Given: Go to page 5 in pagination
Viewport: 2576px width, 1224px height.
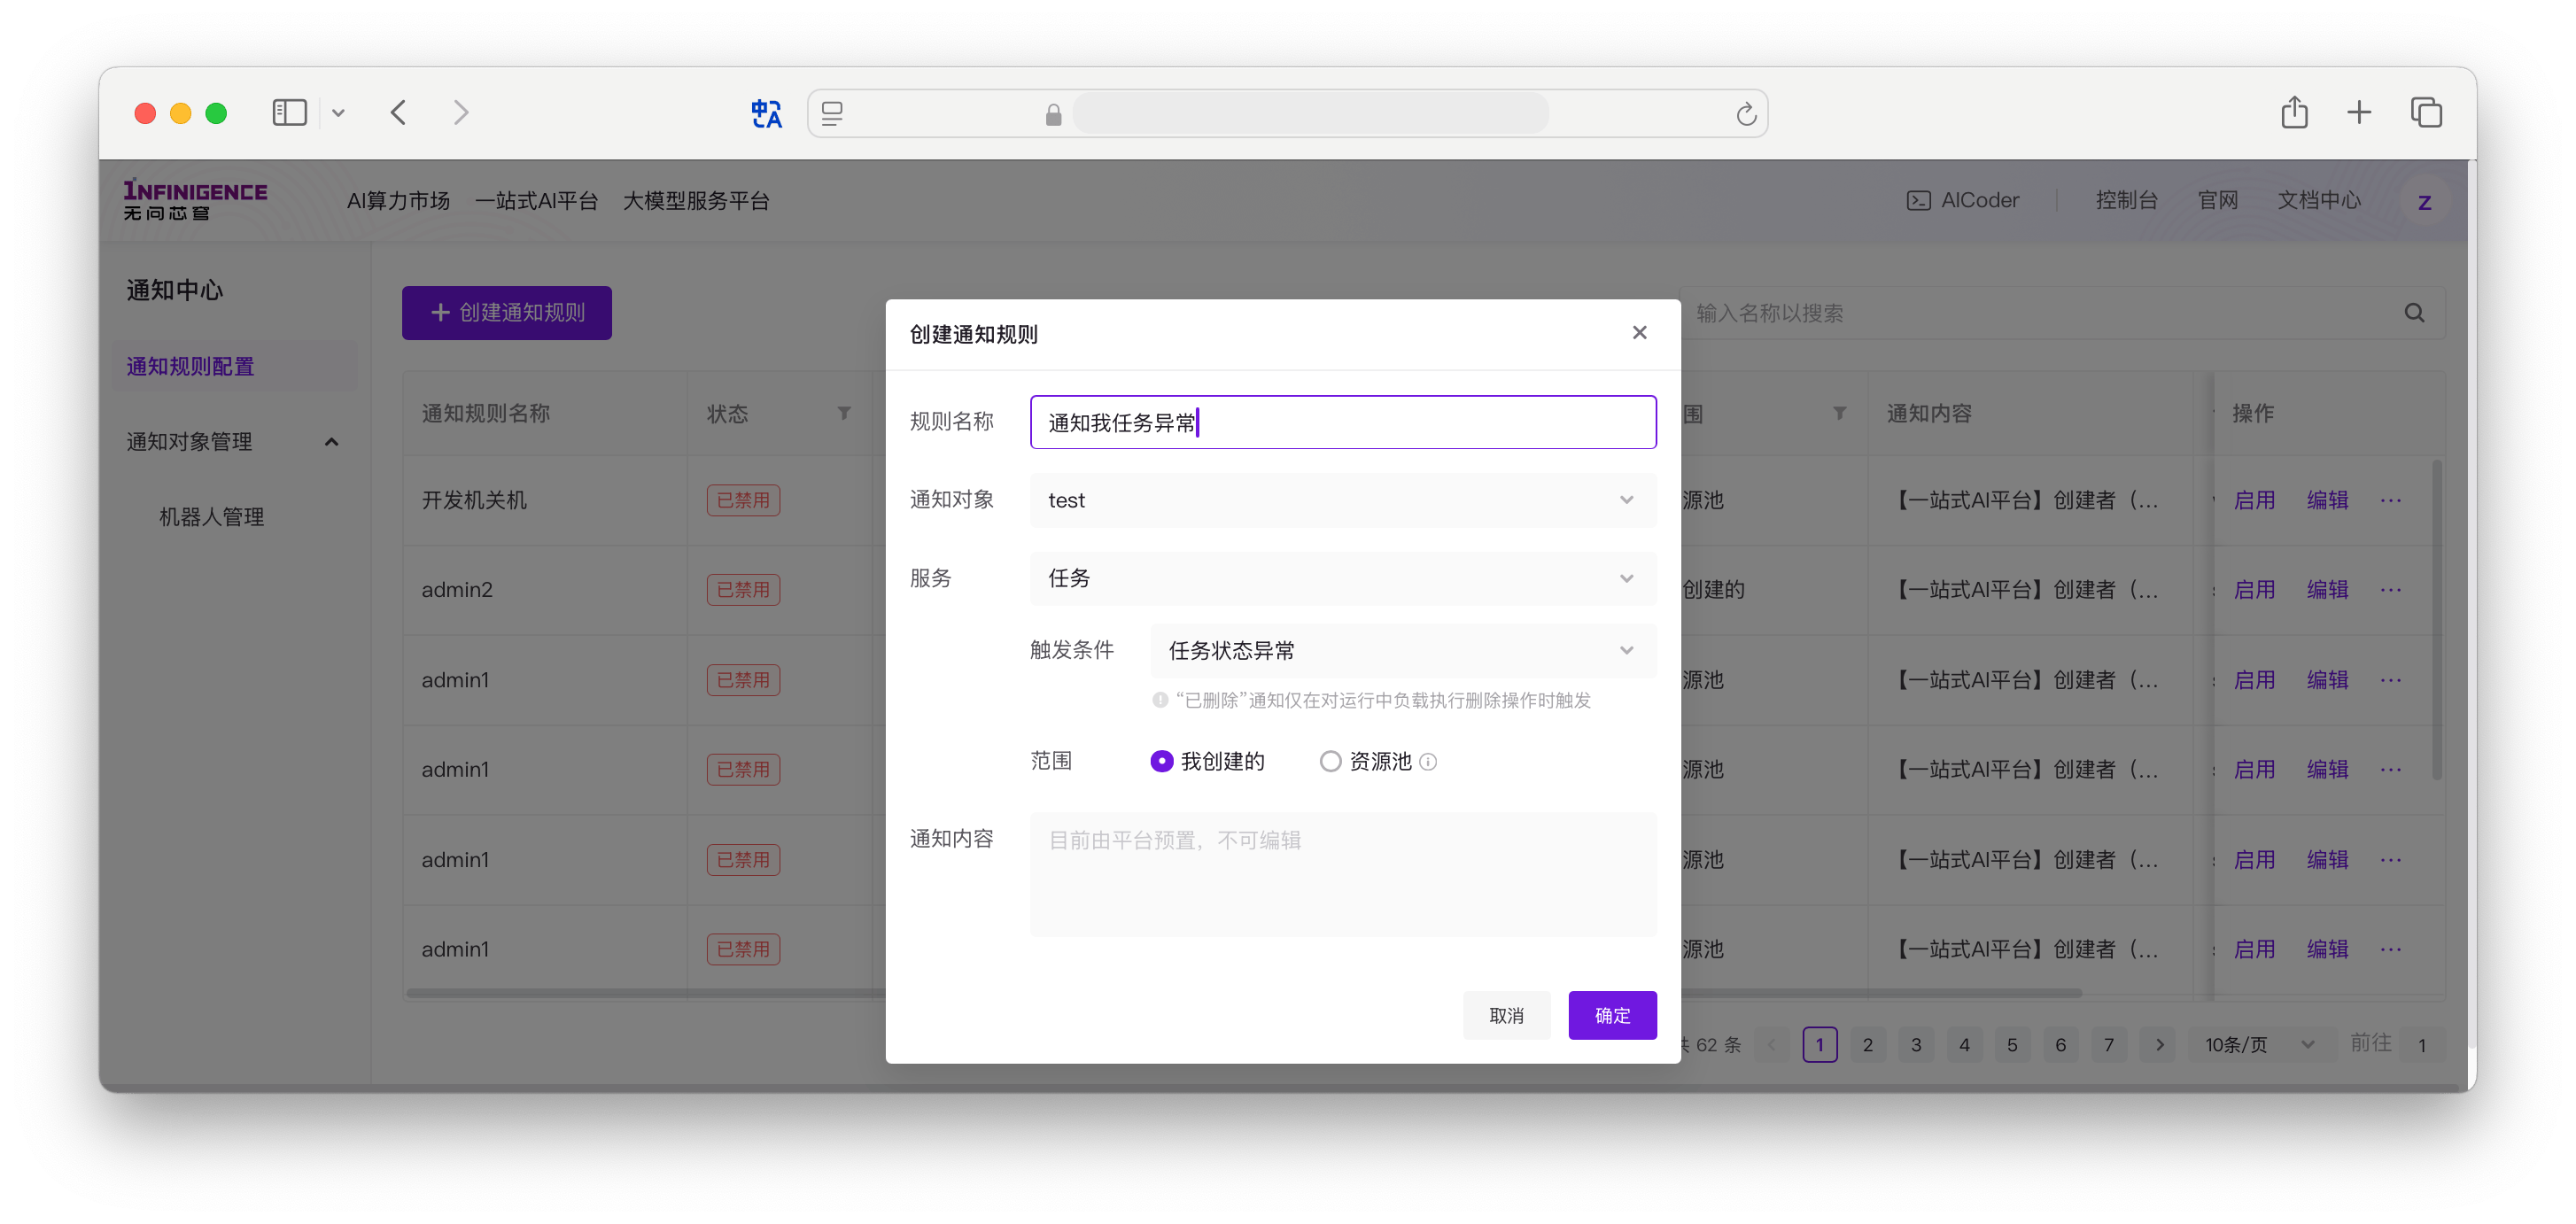Looking at the screenshot, I should [x=2012, y=1045].
